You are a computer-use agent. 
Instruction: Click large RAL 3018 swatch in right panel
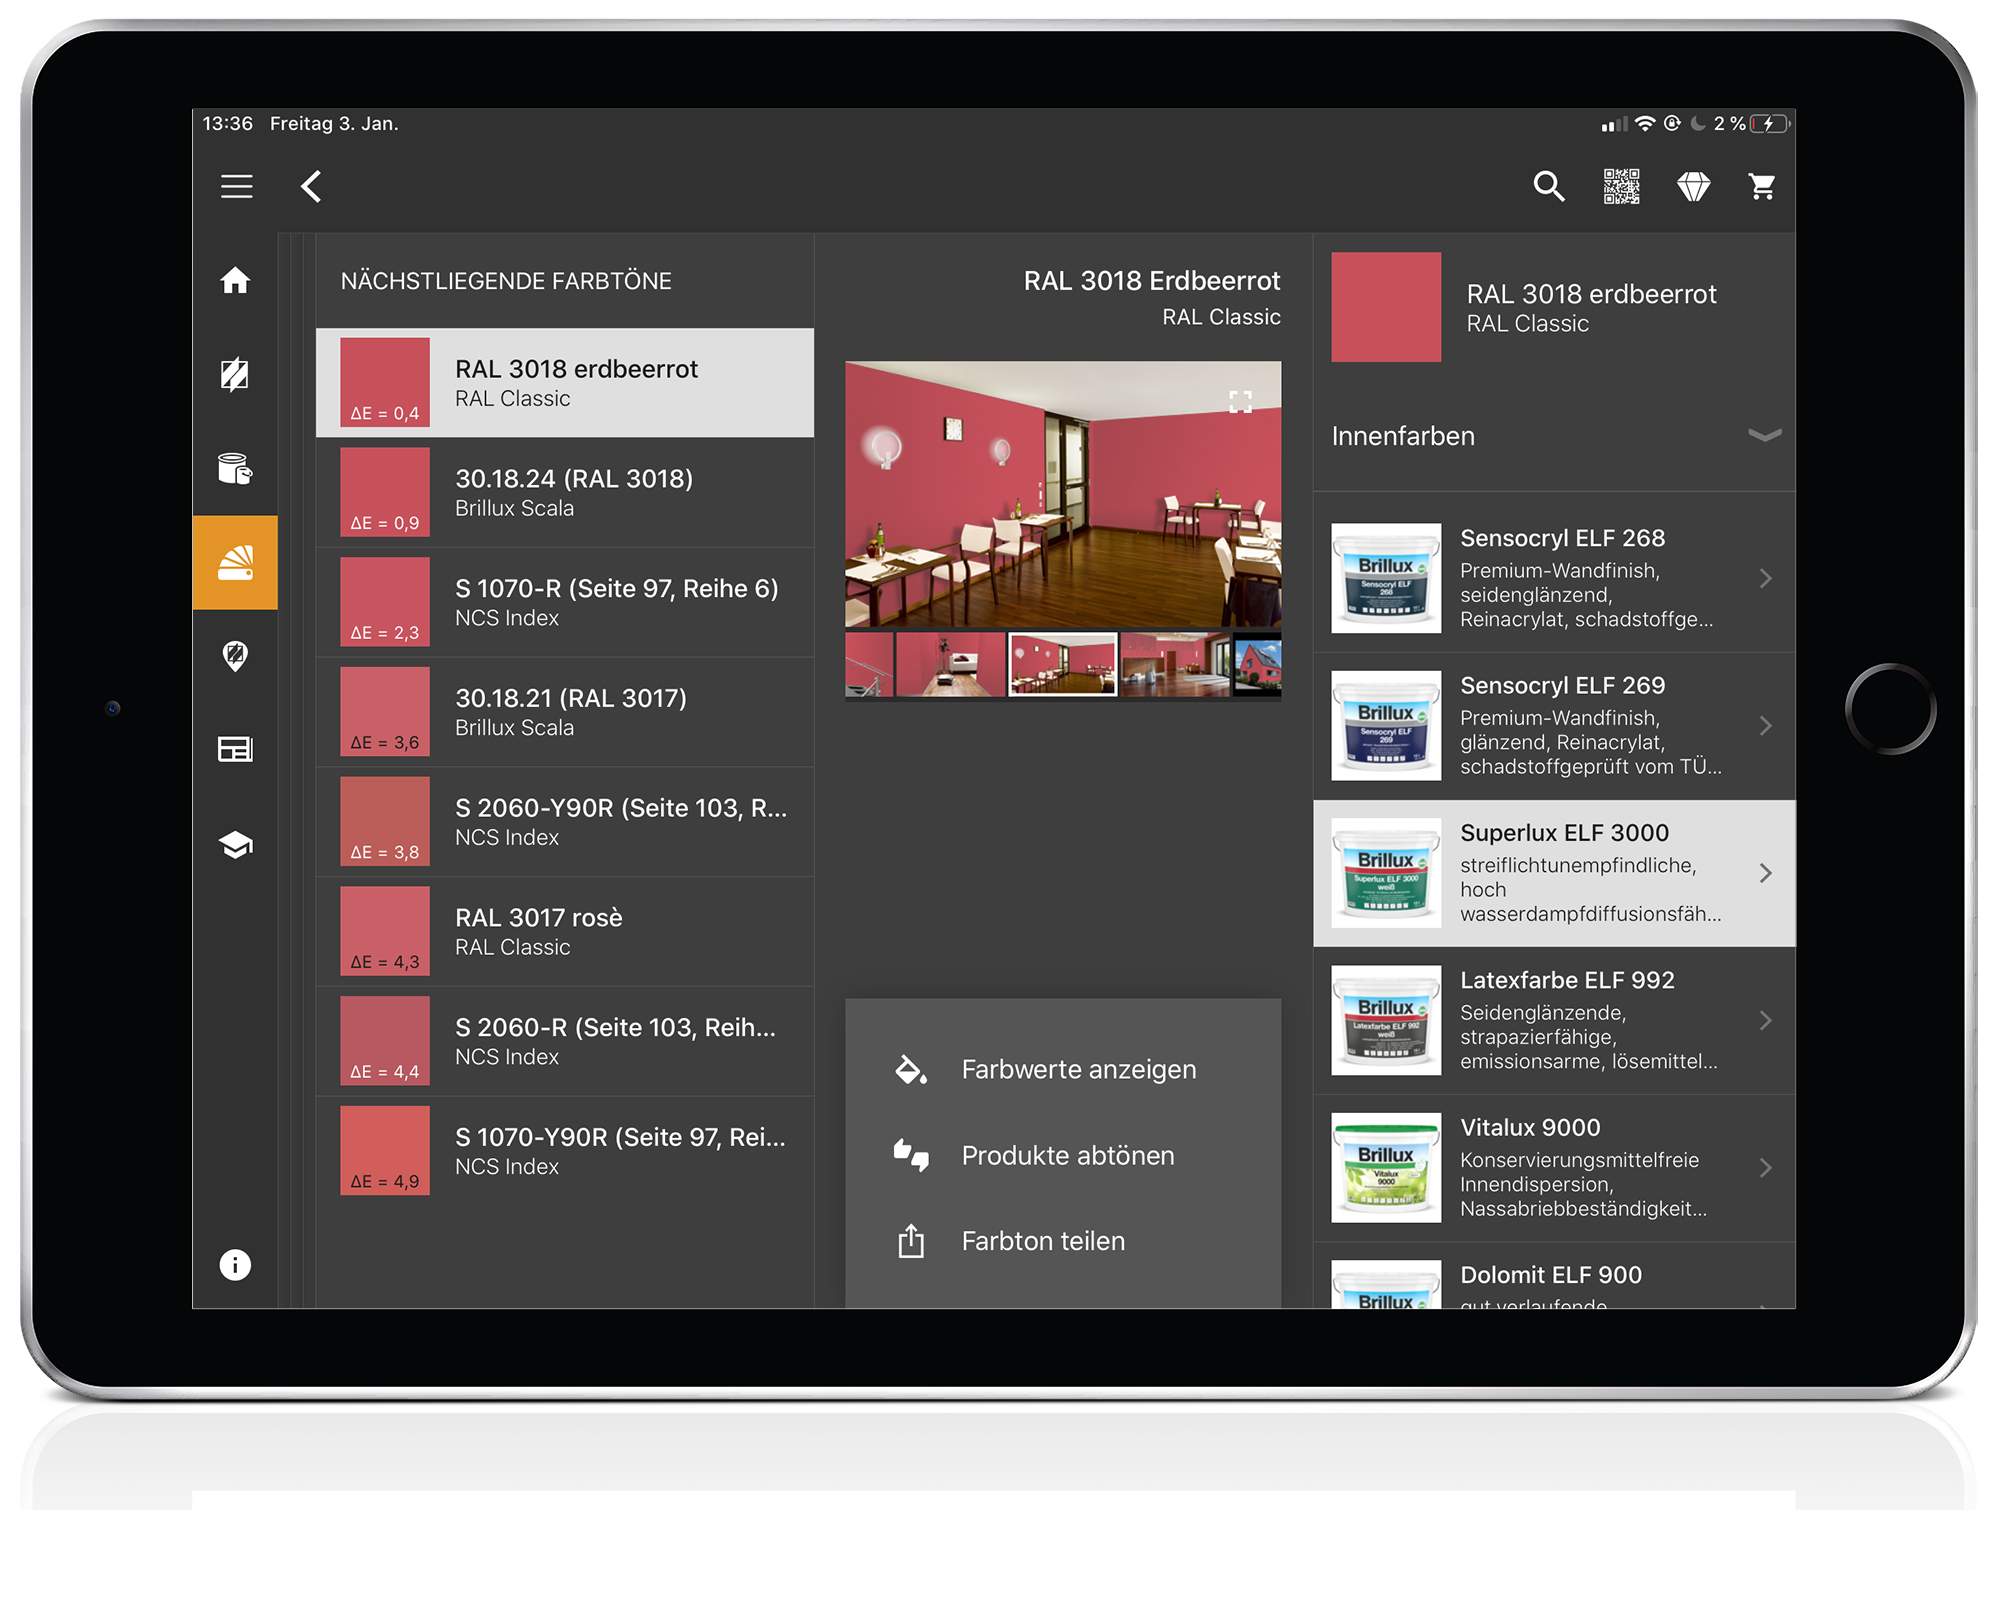click(1386, 307)
